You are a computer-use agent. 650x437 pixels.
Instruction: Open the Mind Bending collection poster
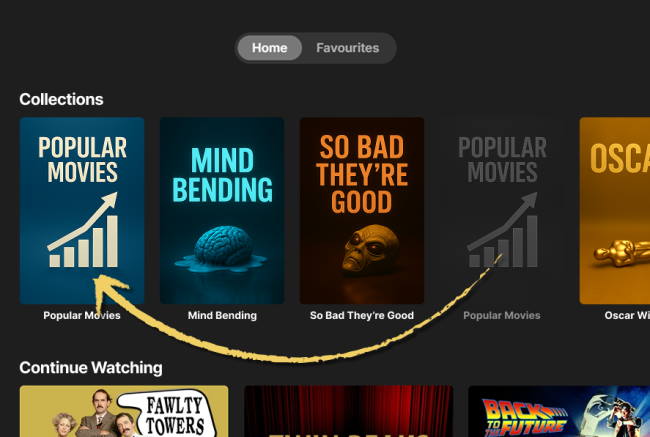[222, 211]
